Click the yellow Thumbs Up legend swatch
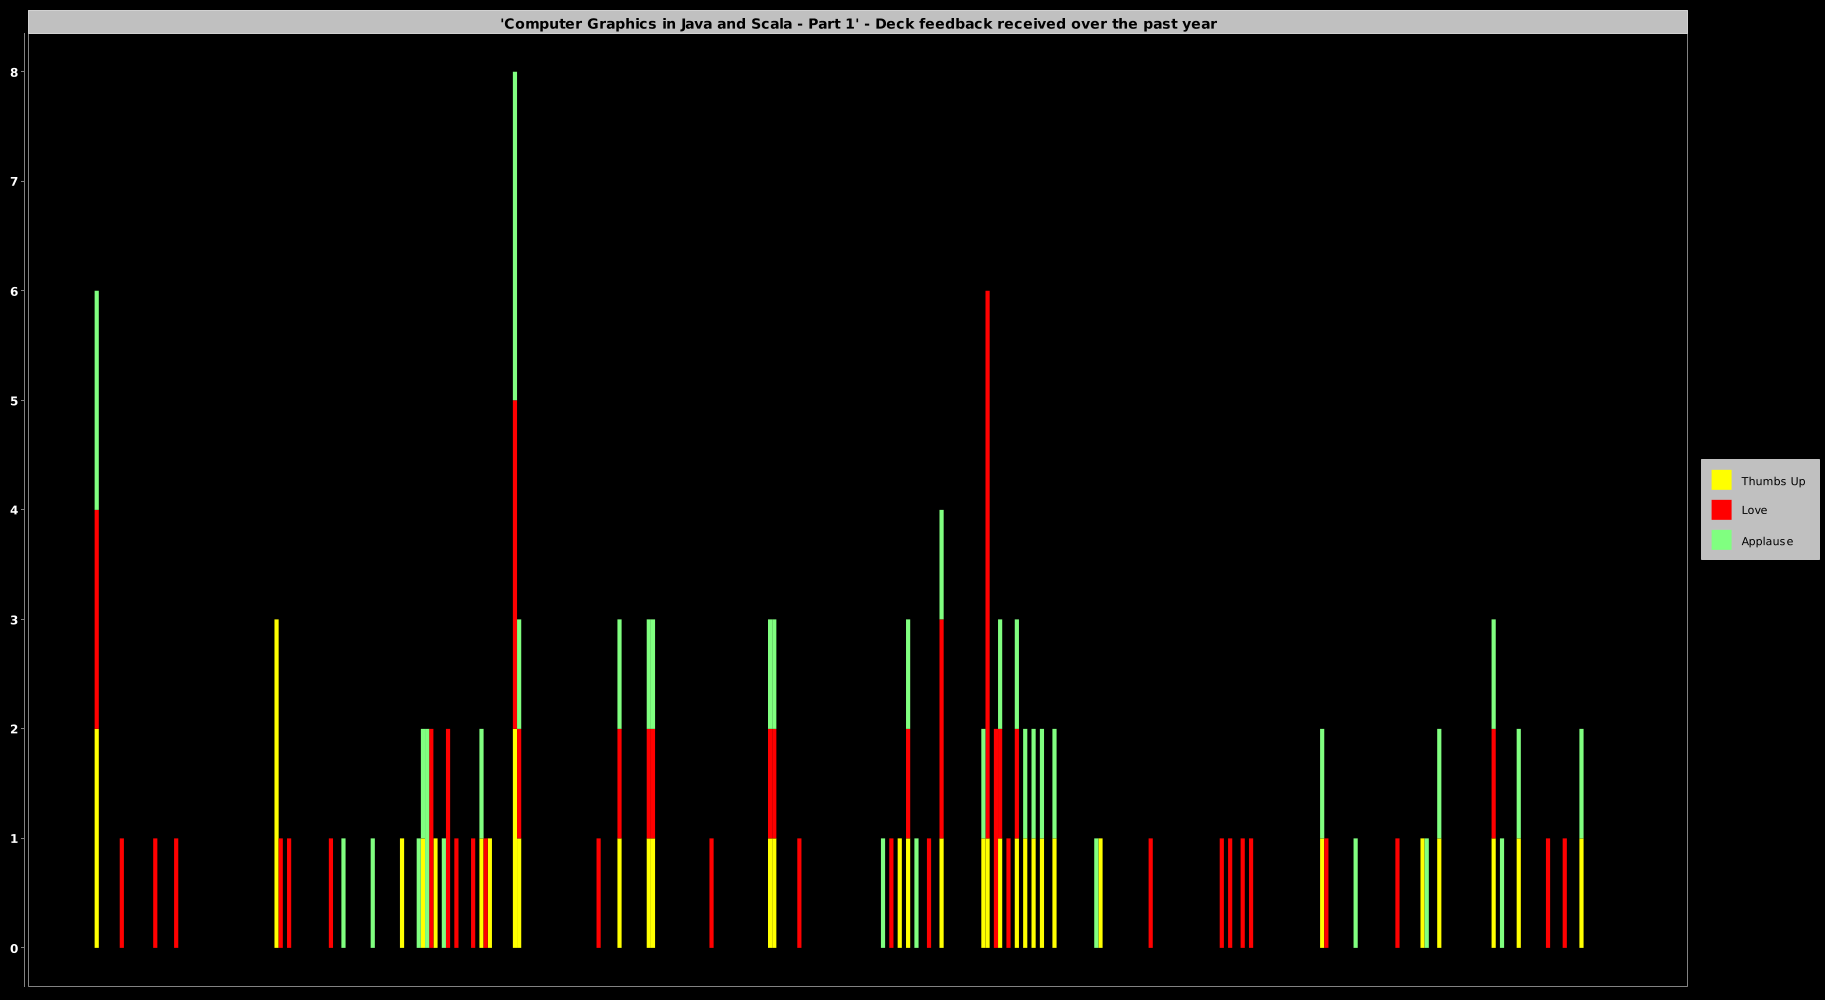 1721,480
